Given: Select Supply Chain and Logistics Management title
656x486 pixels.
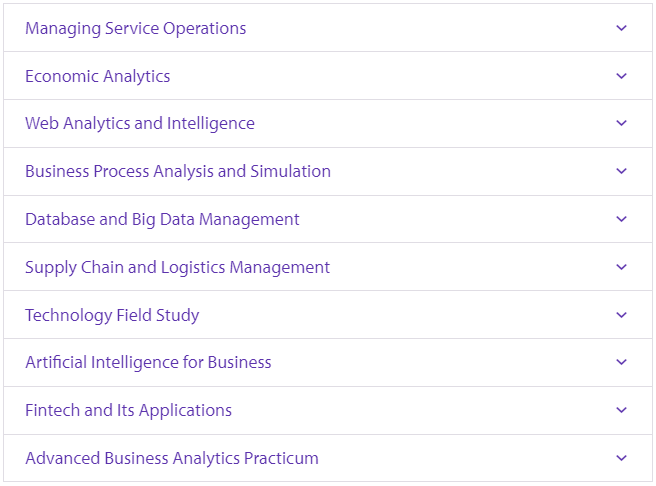Looking at the screenshot, I should 177,267.
